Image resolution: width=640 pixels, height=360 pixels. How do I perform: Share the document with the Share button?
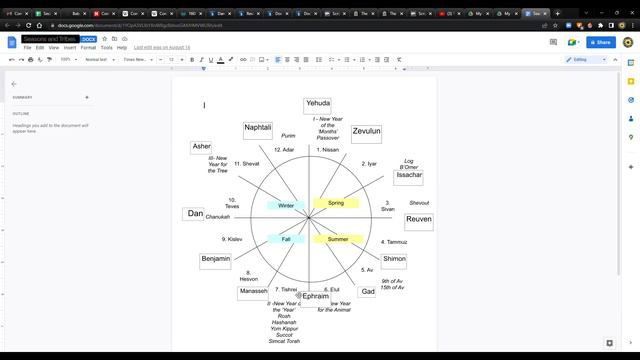601,42
